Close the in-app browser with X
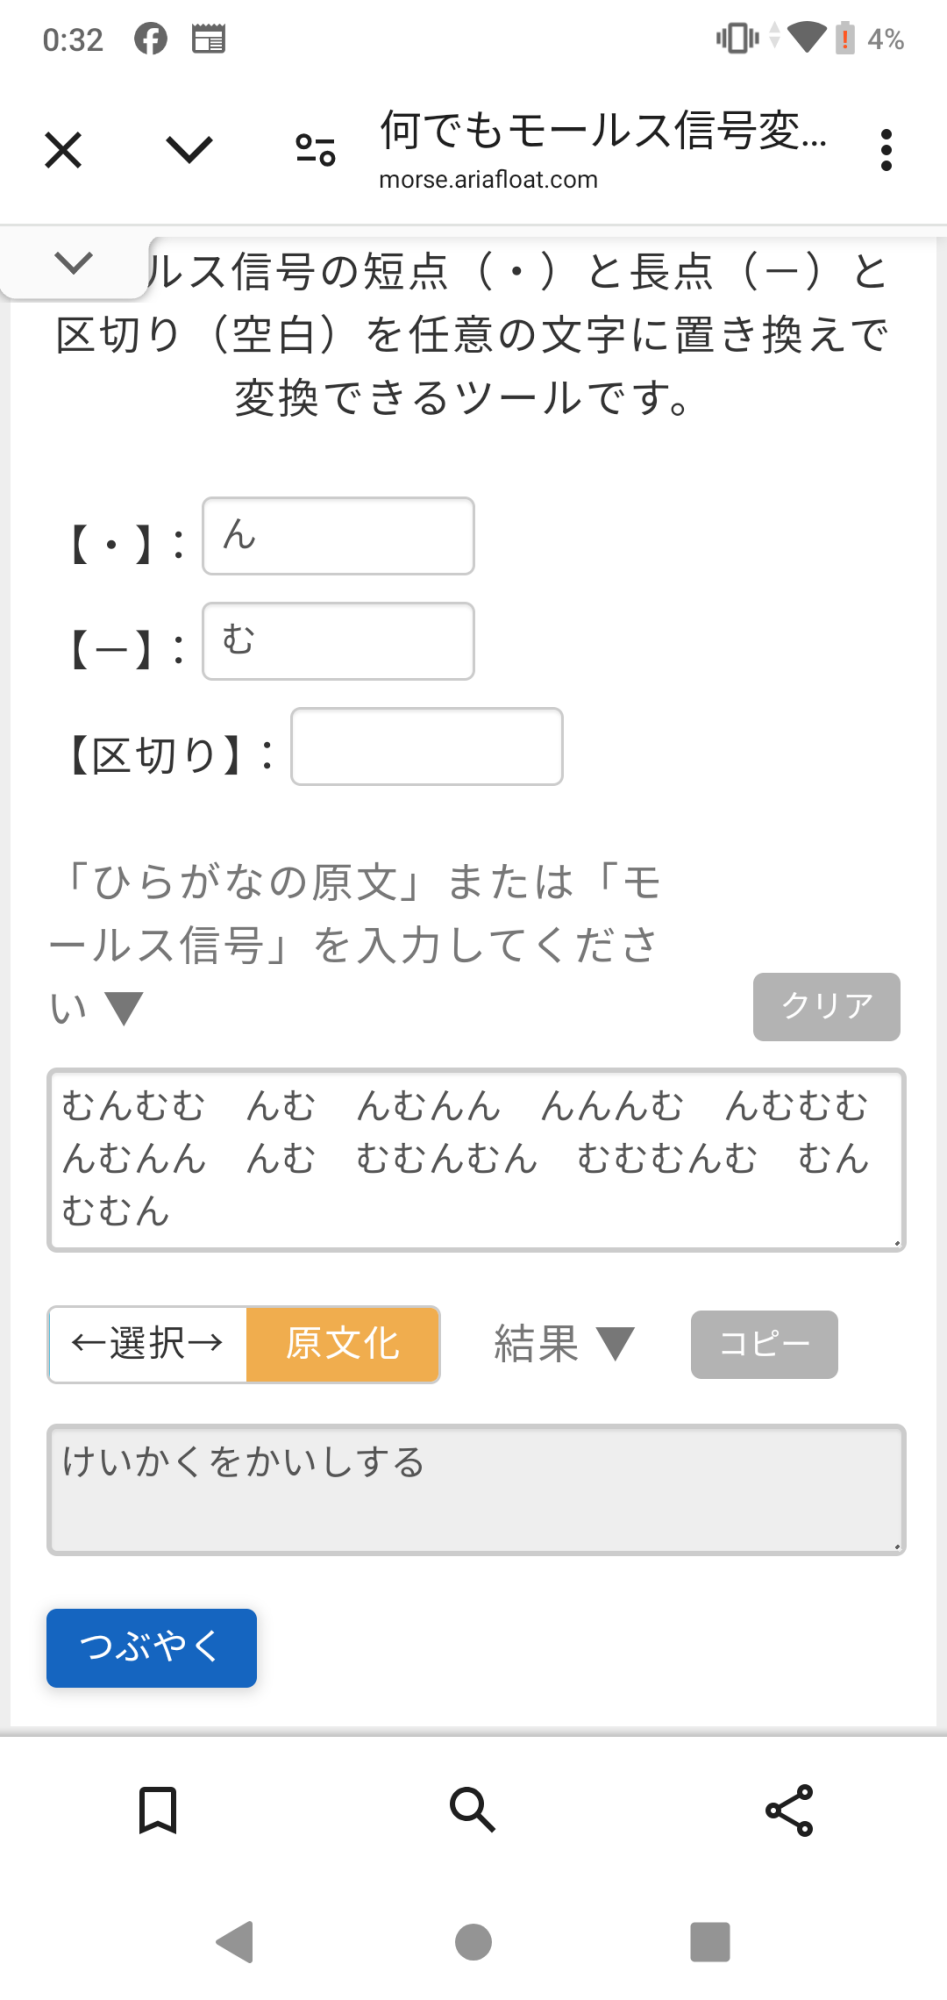The width and height of the screenshot is (947, 2000). pyautogui.click(x=63, y=151)
